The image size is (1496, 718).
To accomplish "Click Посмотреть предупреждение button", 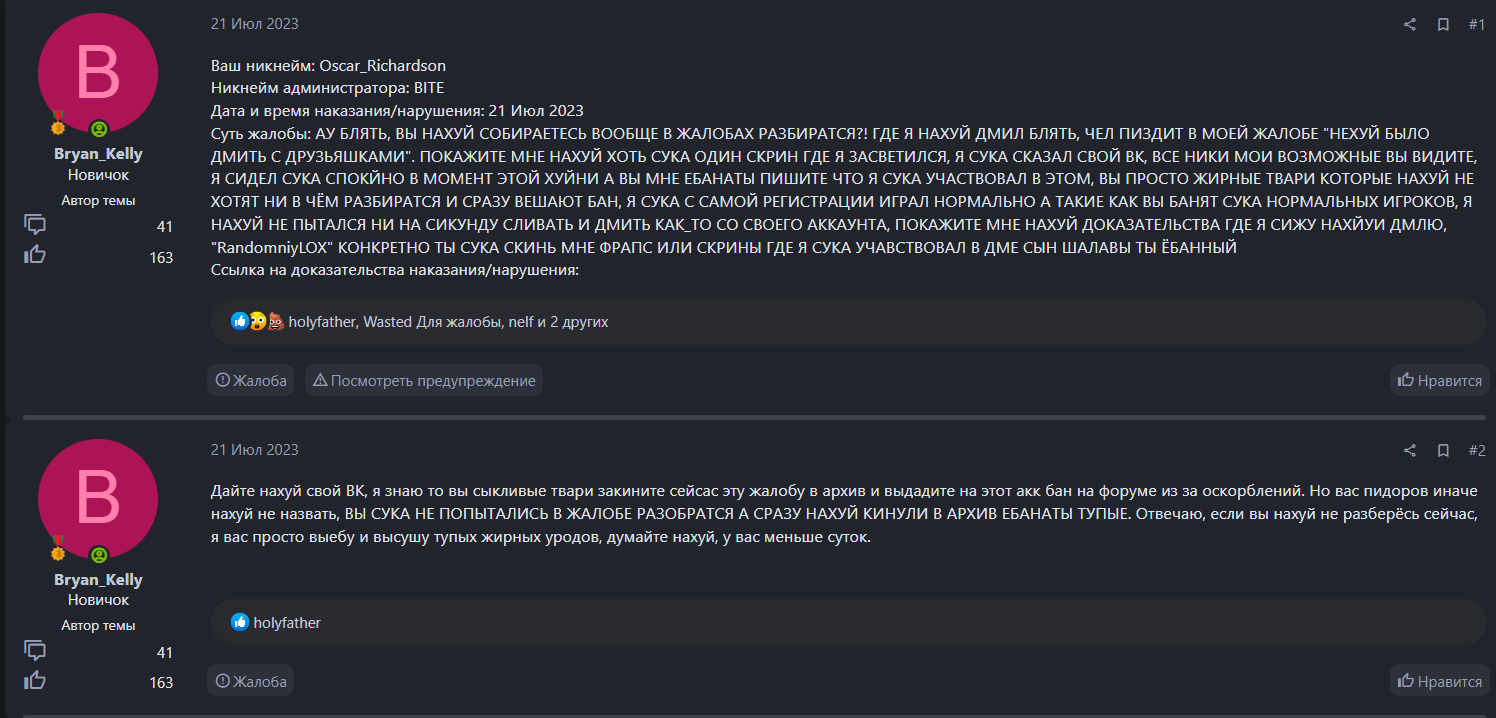I will [x=424, y=380].
